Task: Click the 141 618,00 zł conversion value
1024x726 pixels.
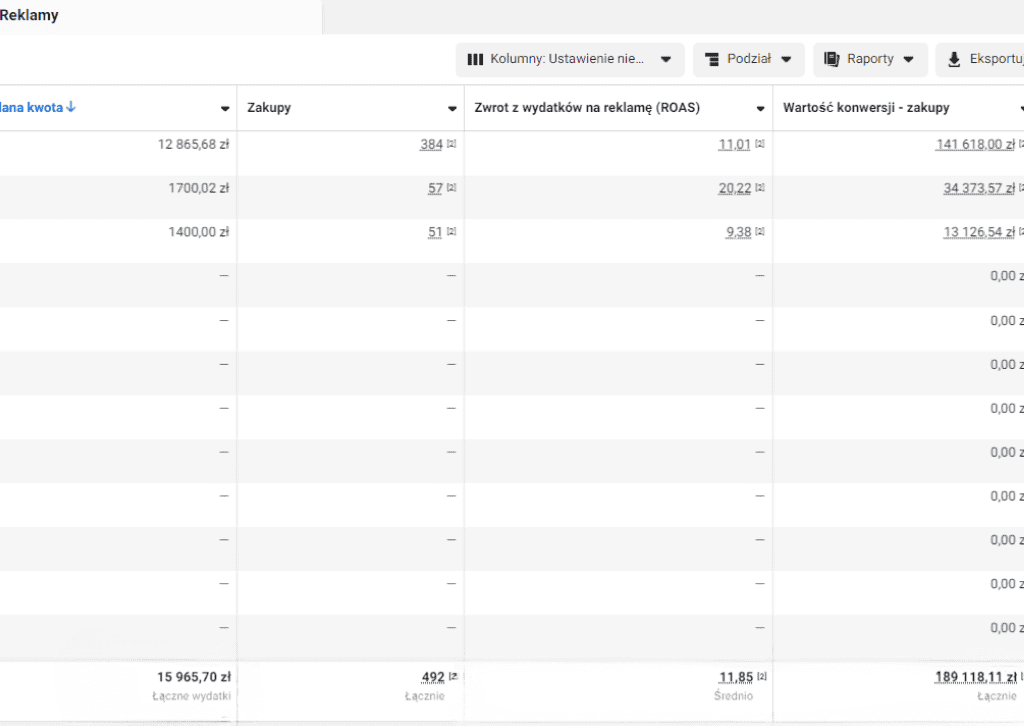Action: [x=975, y=144]
